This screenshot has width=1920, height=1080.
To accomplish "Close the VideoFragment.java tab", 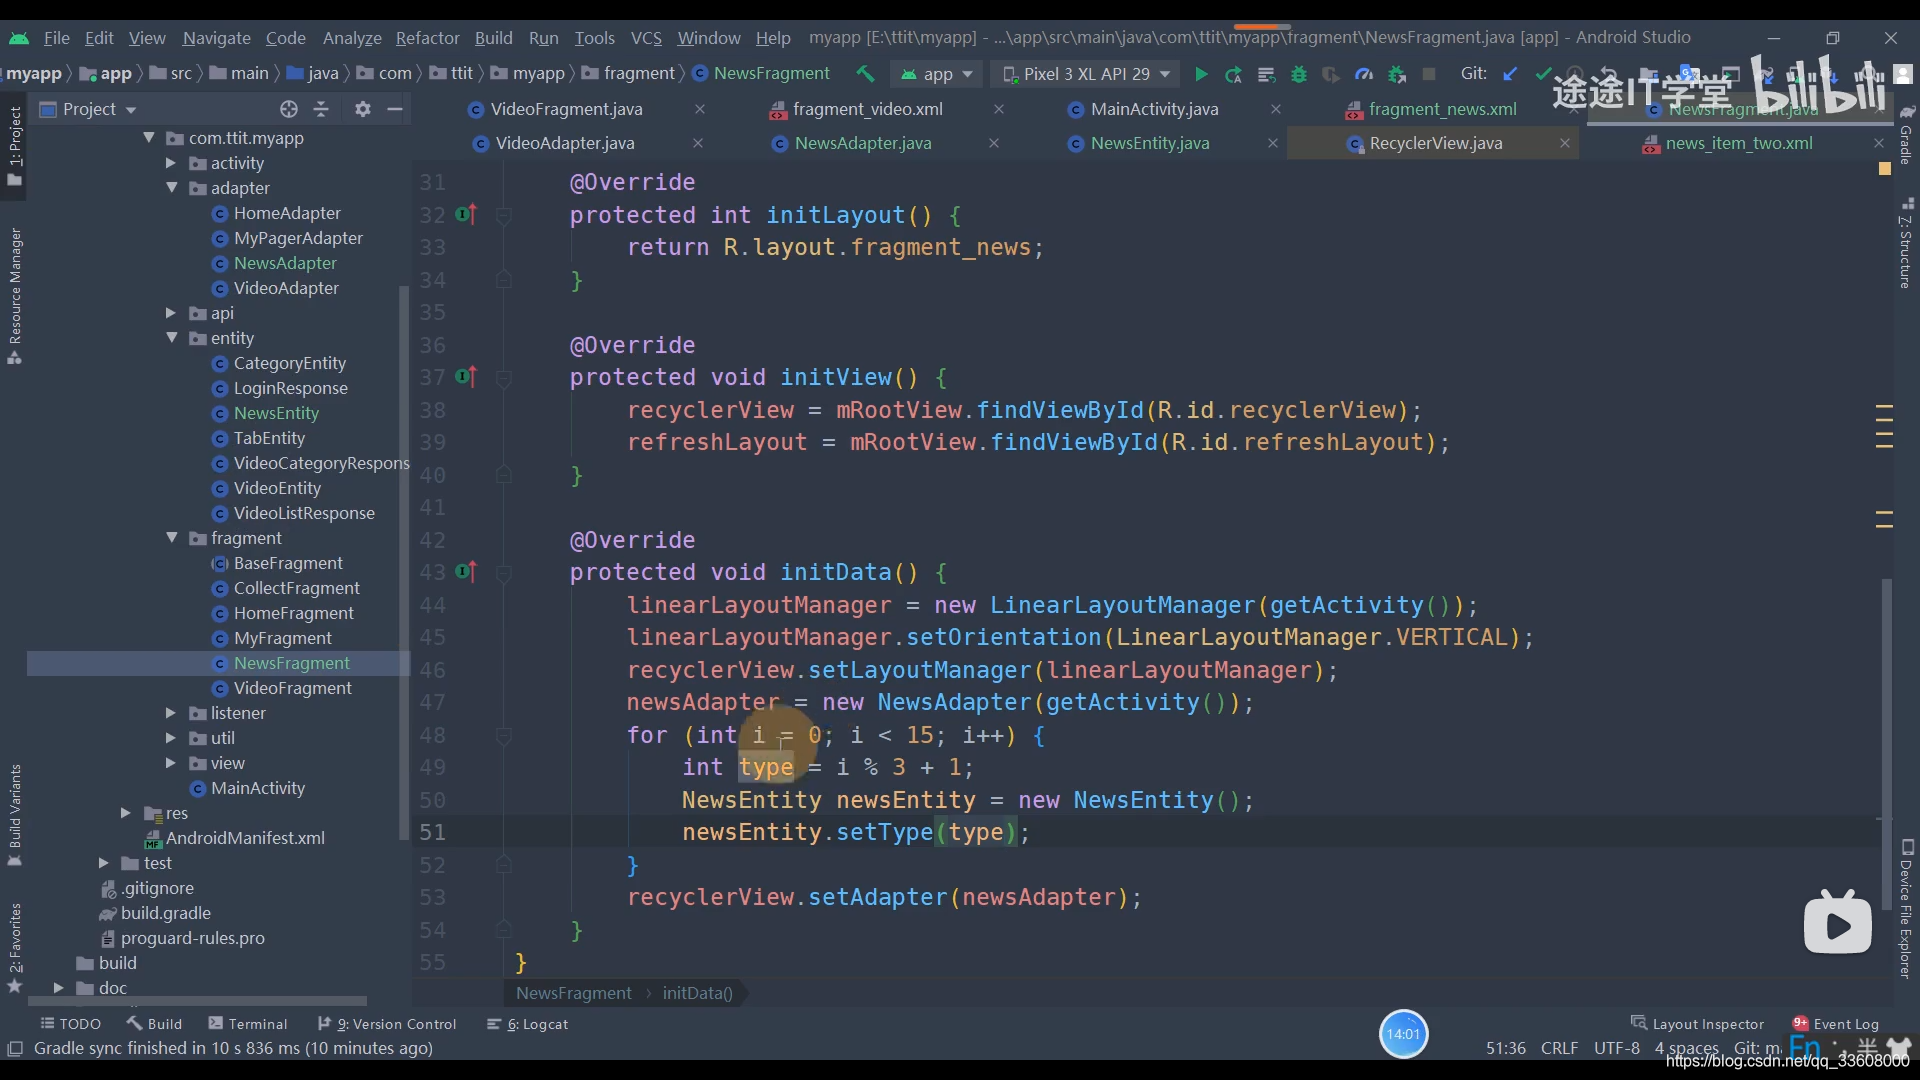I will coord(700,109).
